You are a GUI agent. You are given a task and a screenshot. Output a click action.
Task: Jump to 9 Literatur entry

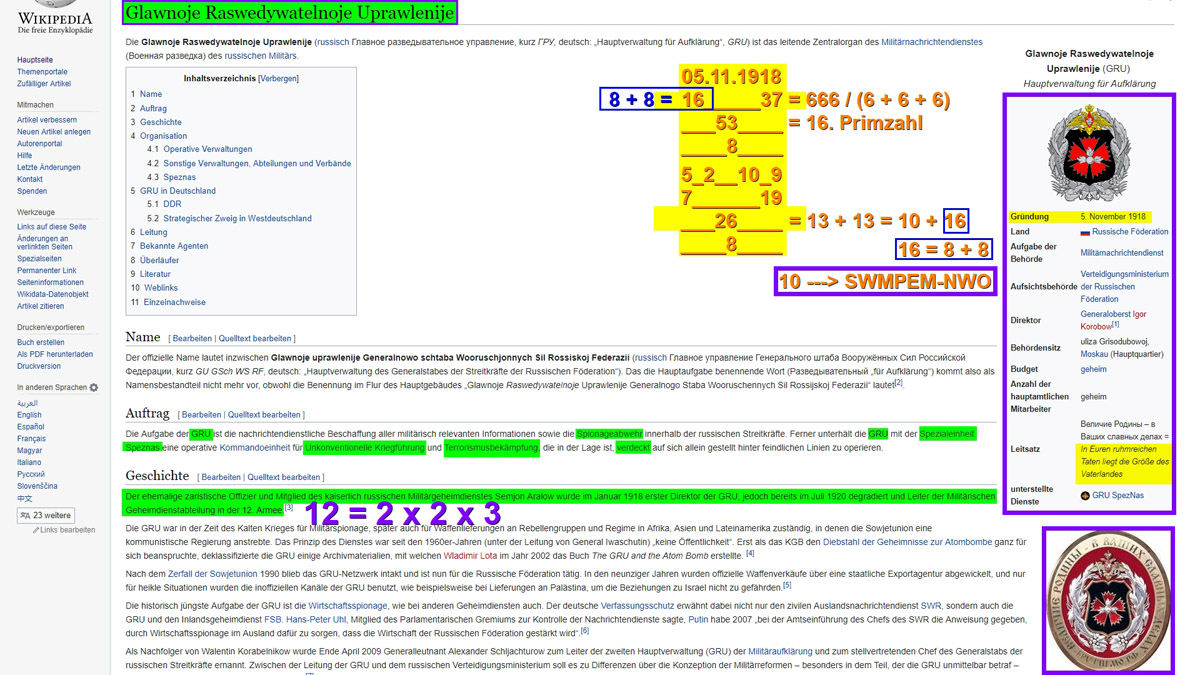click(x=151, y=274)
